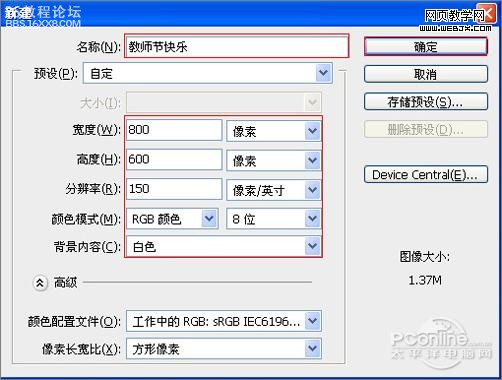Viewport: 502px width, 380px height.
Task: Open the 颜色模式 dropdown RGB 颜色
Action: [x=172, y=219]
